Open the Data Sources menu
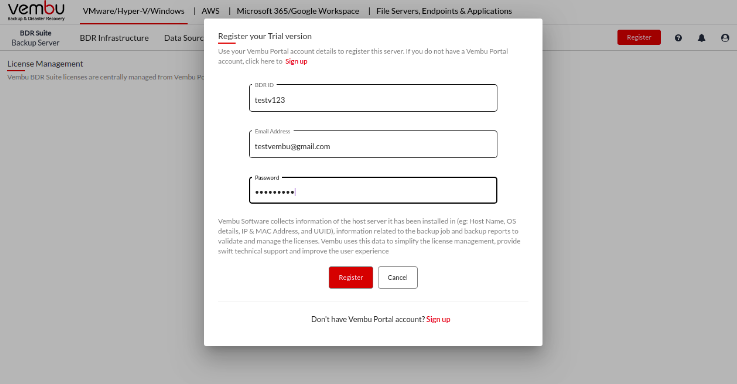Screen dimensions: 737x384 pos(184,38)
